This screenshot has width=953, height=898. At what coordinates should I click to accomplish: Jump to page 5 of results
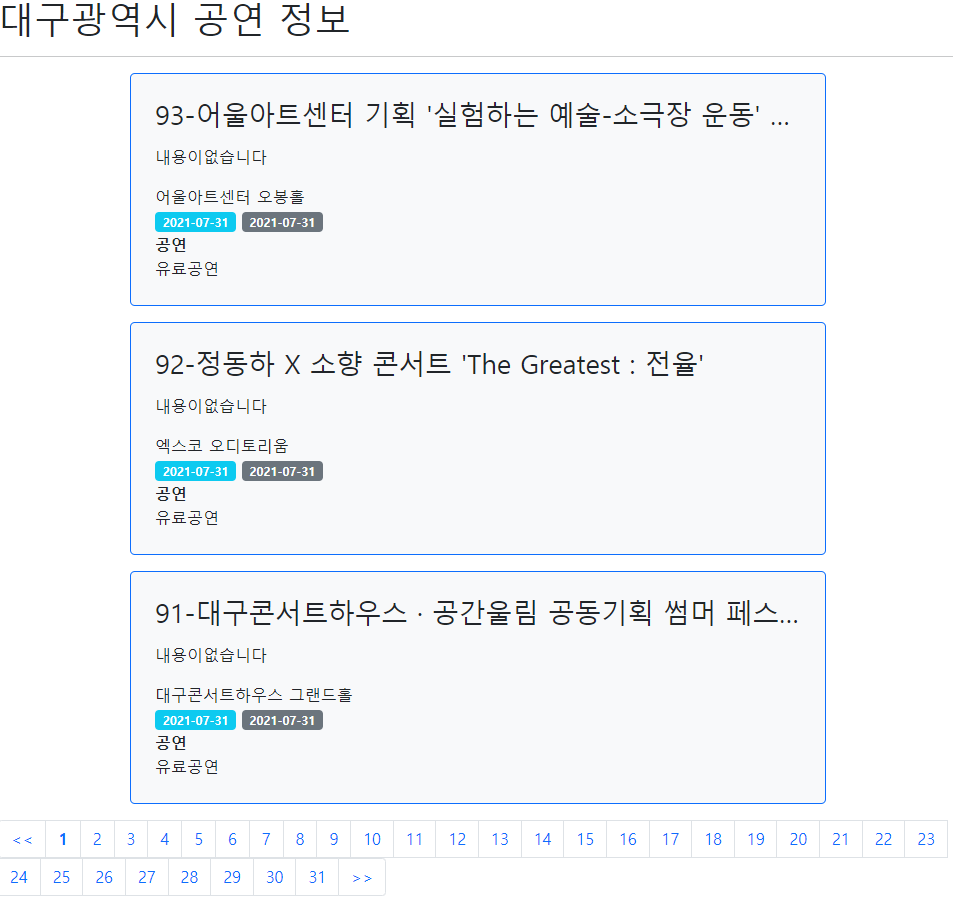198,839
